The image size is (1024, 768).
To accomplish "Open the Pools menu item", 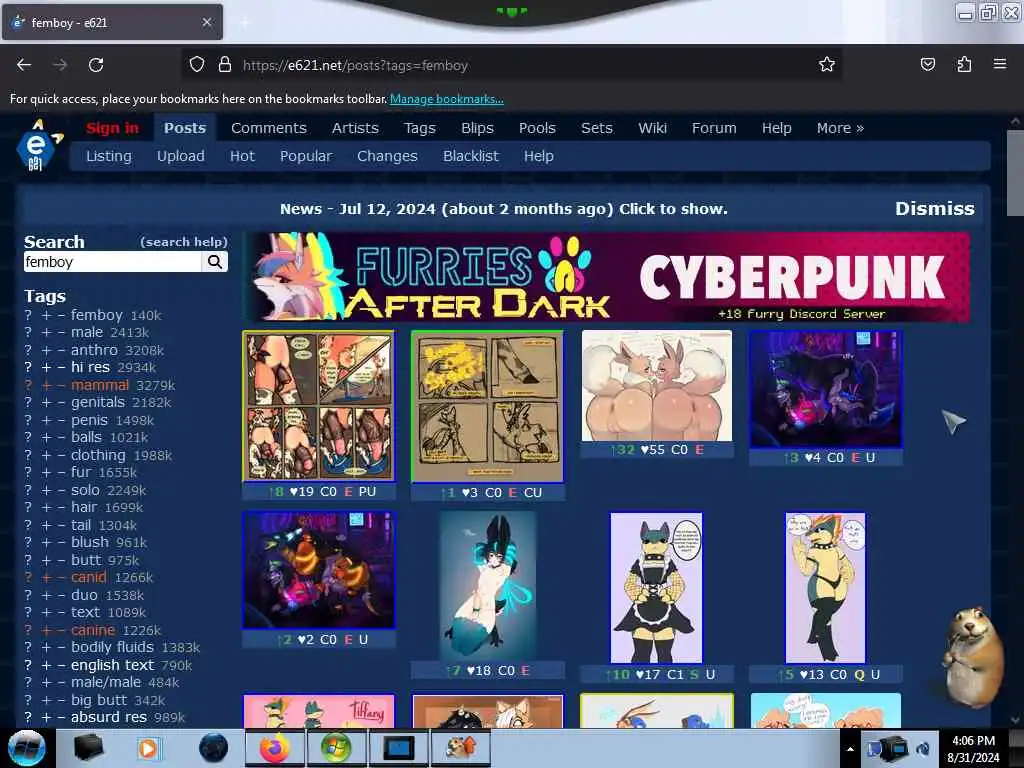I will [537, 128].
